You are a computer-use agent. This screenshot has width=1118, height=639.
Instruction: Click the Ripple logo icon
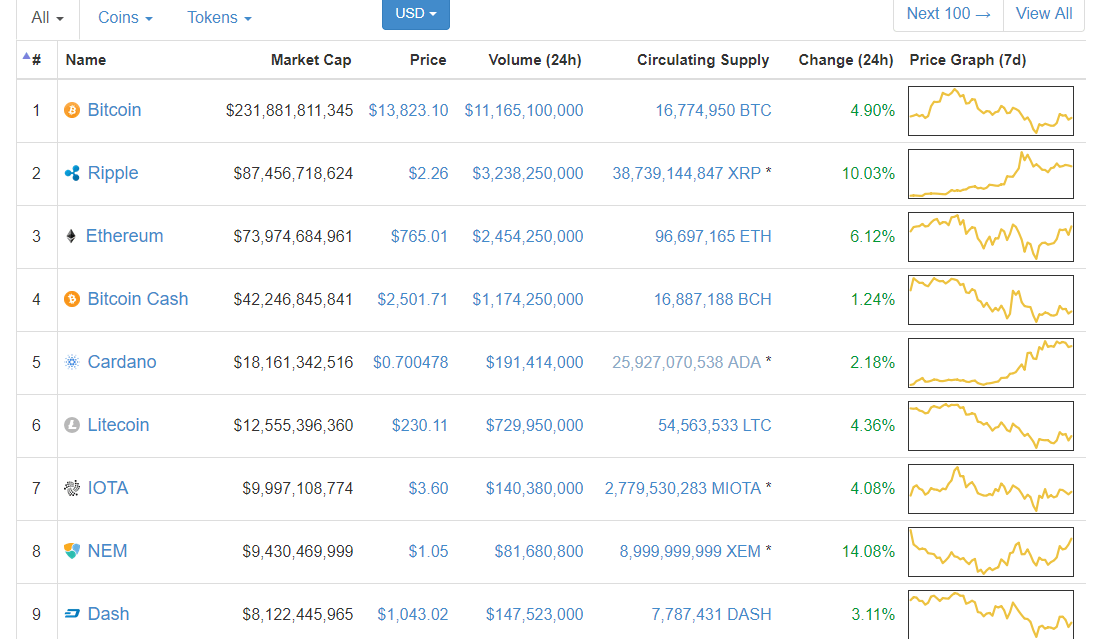[x=72, y=173]
